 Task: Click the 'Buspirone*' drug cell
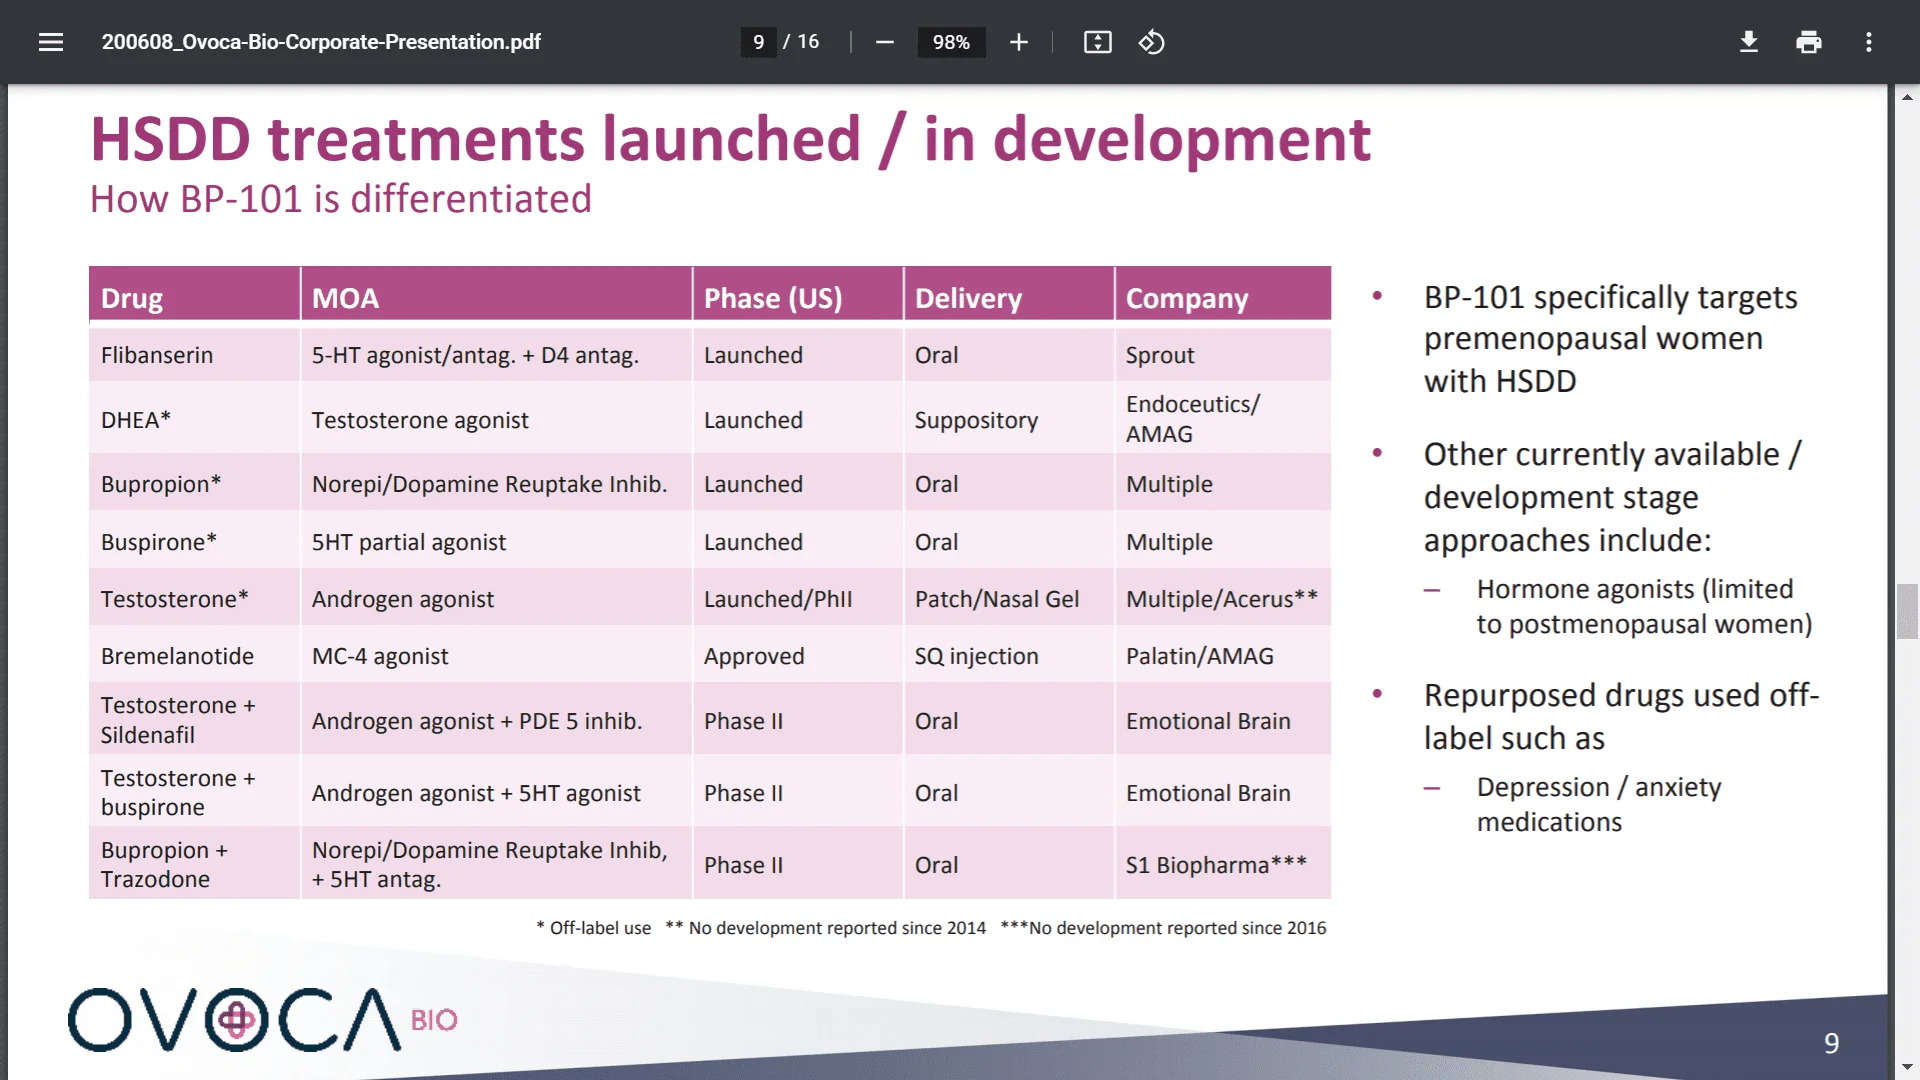[x=194, y=541]
